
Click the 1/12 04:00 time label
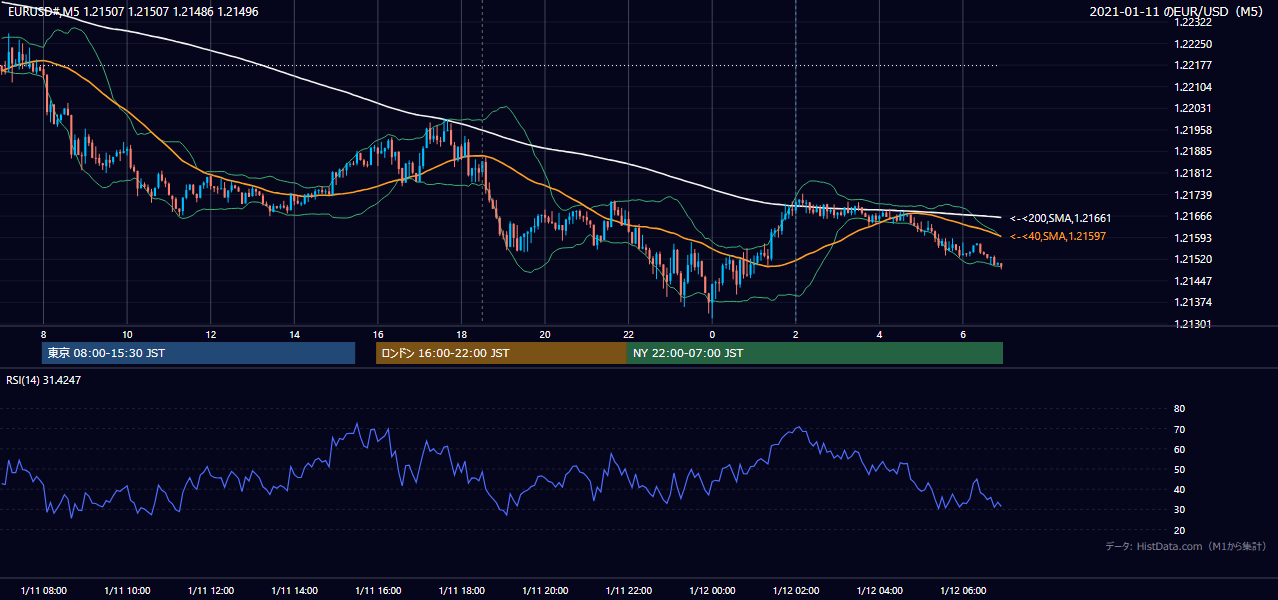878,590
